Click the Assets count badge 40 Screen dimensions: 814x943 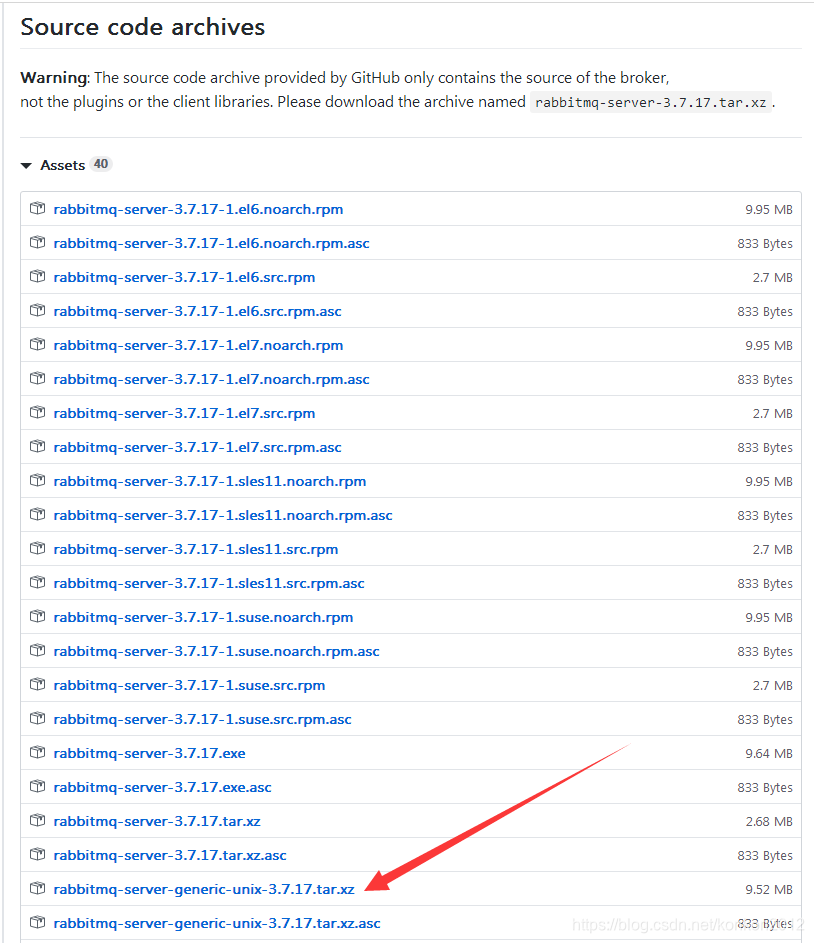point(101,164)
